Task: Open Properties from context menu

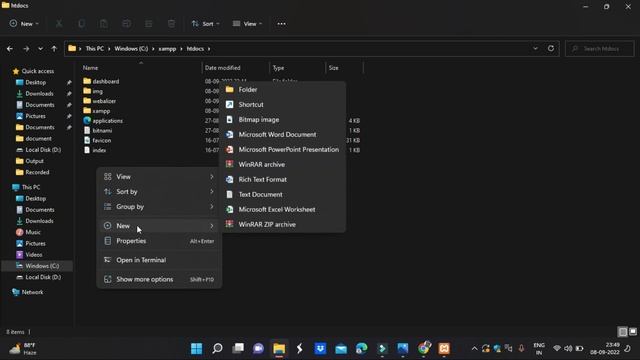Action: (x=159, y=241)
